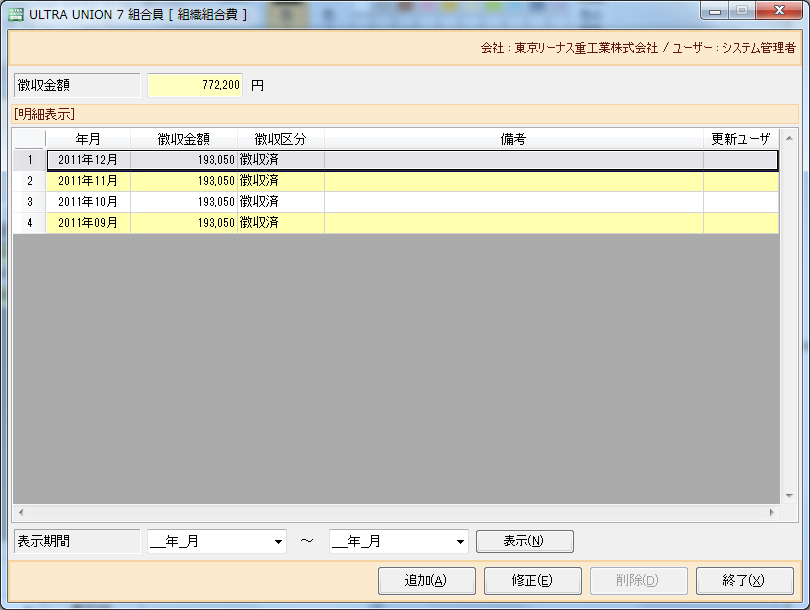The width and height of the screenshot is (810, 610).
Task: Click the 193,050 amount in 2011年09月 row
Action: [x=184, y=223]
